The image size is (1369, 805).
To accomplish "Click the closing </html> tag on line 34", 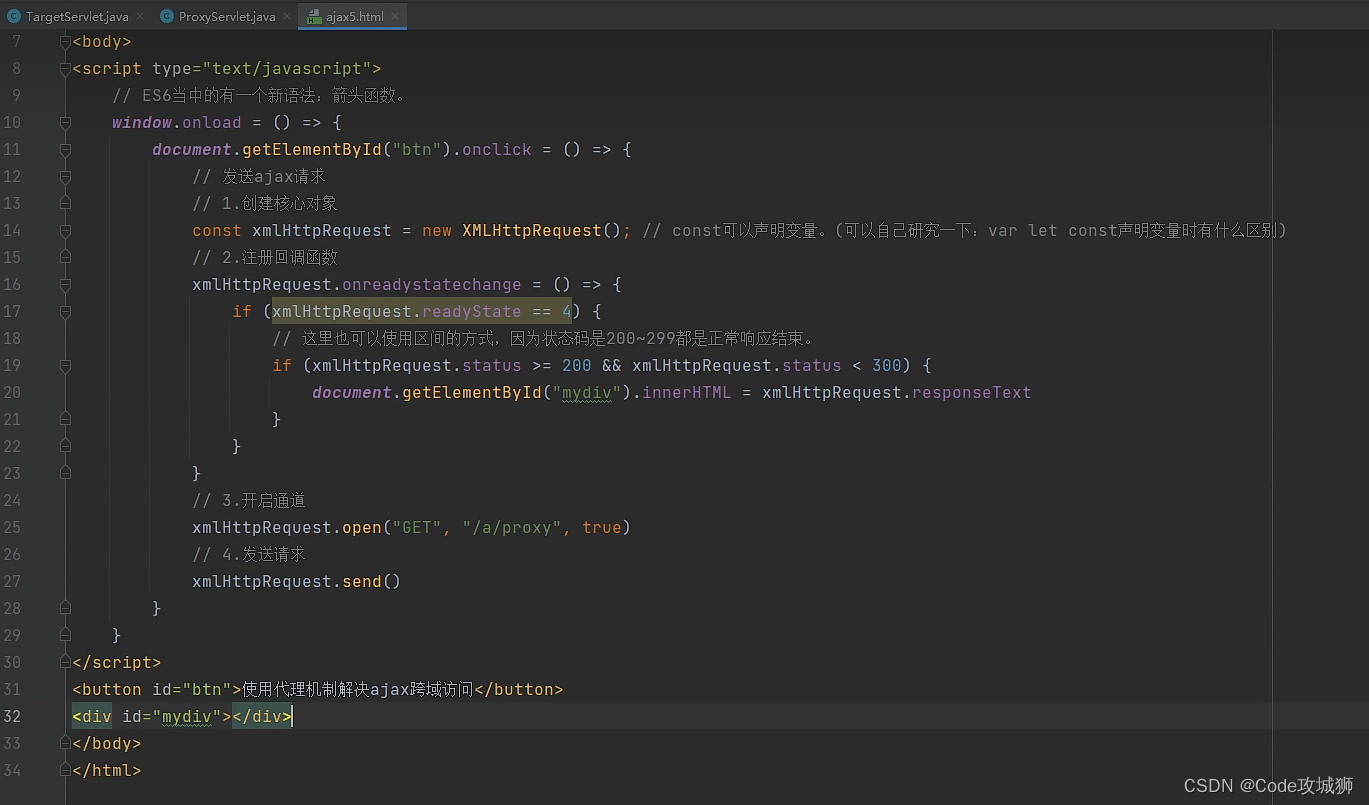I will 107,771.
